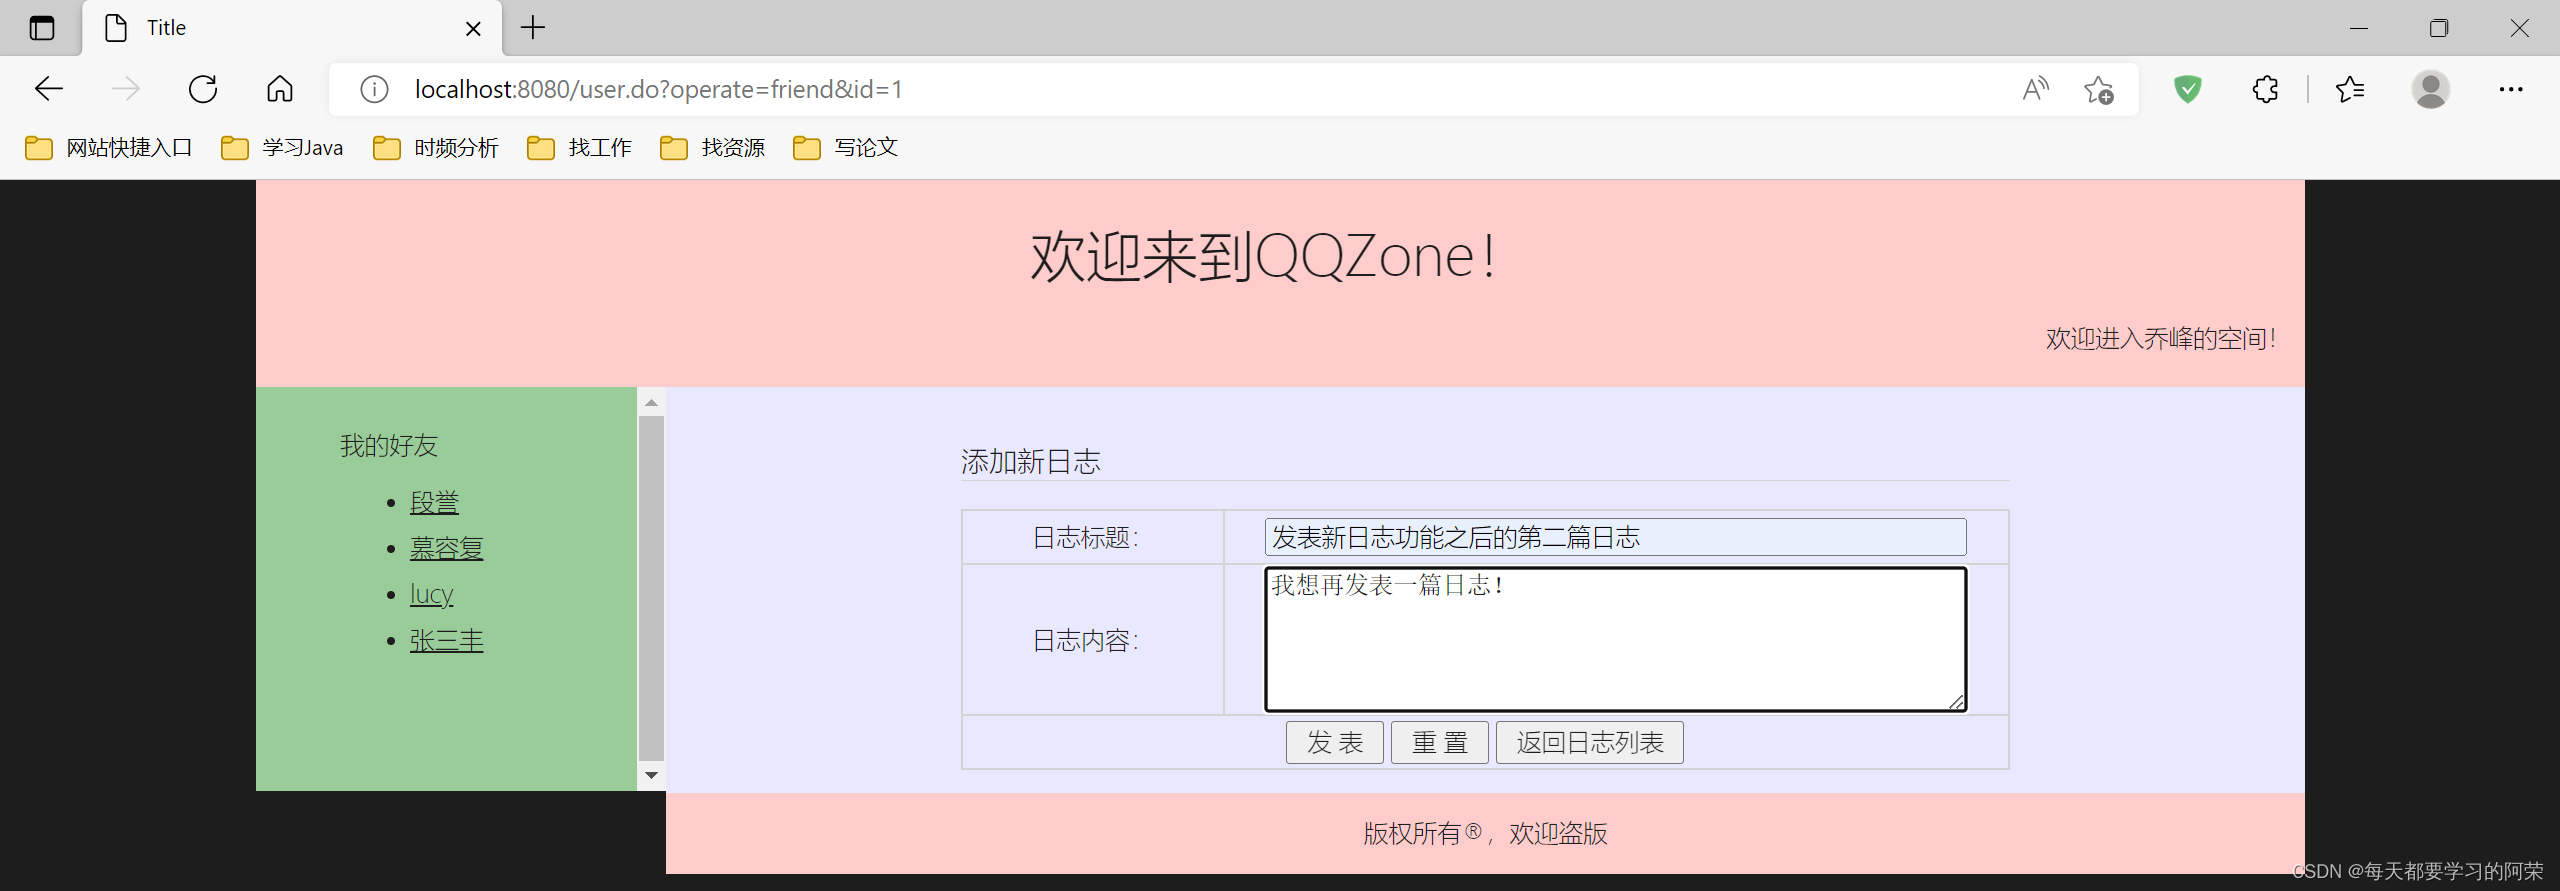Click the 发 表 submit button
This screenshot has width=2560, height=891.
point(1334,742)
